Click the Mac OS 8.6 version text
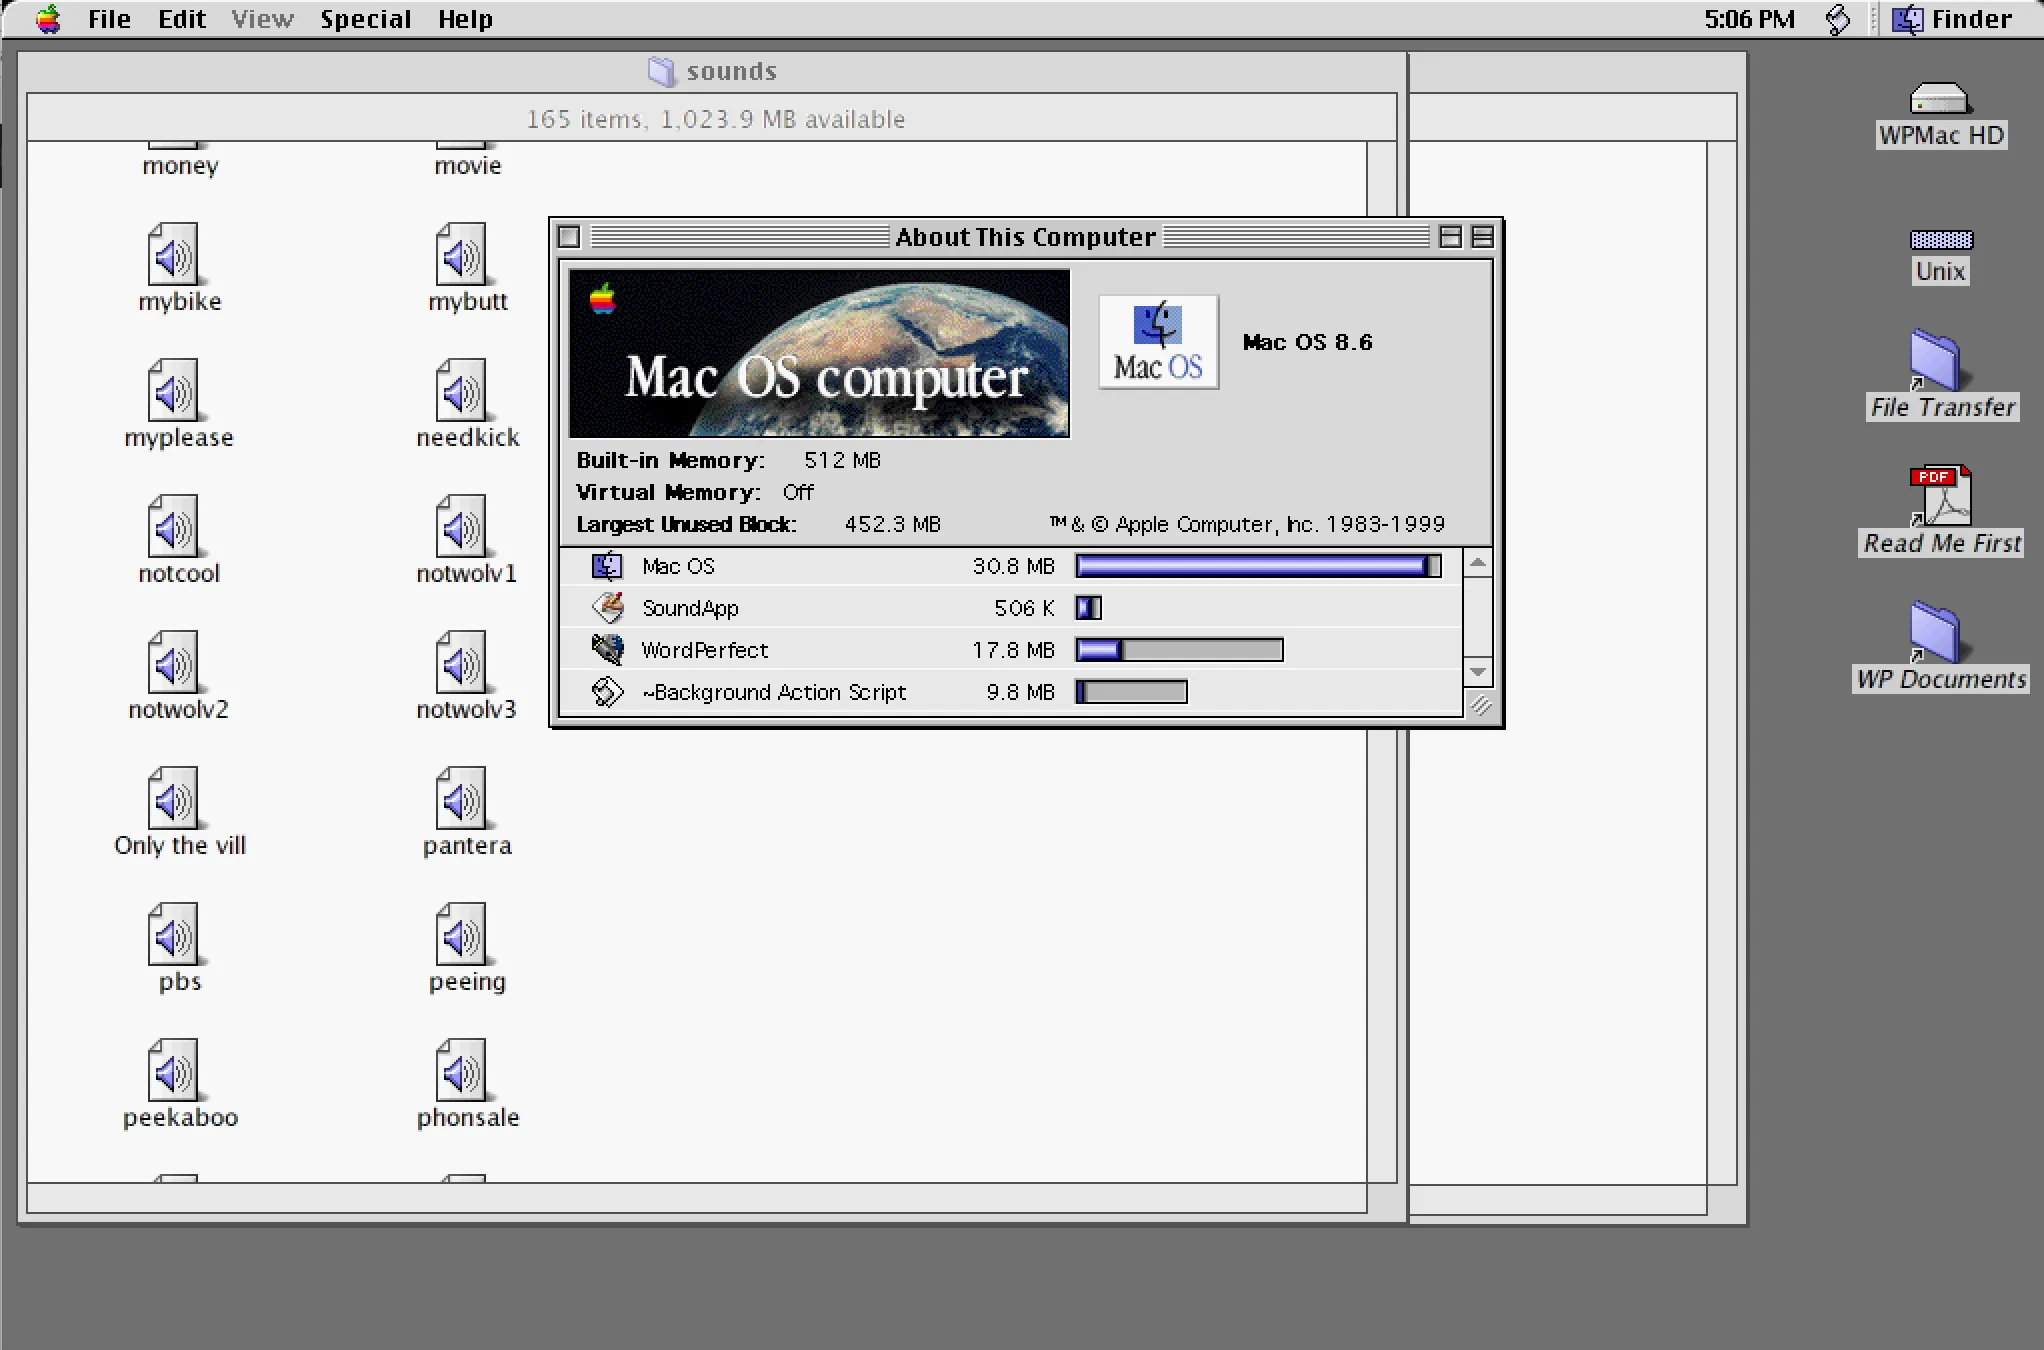Screen dimensions: 2044x1350 [1307, 342]
